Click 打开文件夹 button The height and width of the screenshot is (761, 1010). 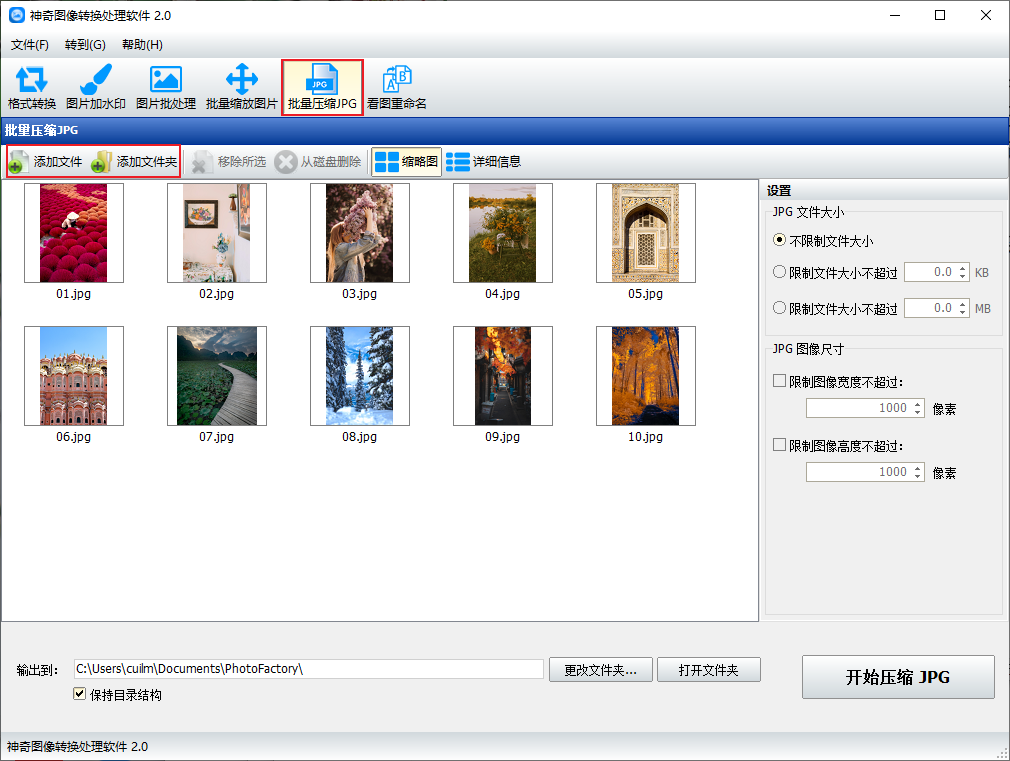tap(709, 669)
